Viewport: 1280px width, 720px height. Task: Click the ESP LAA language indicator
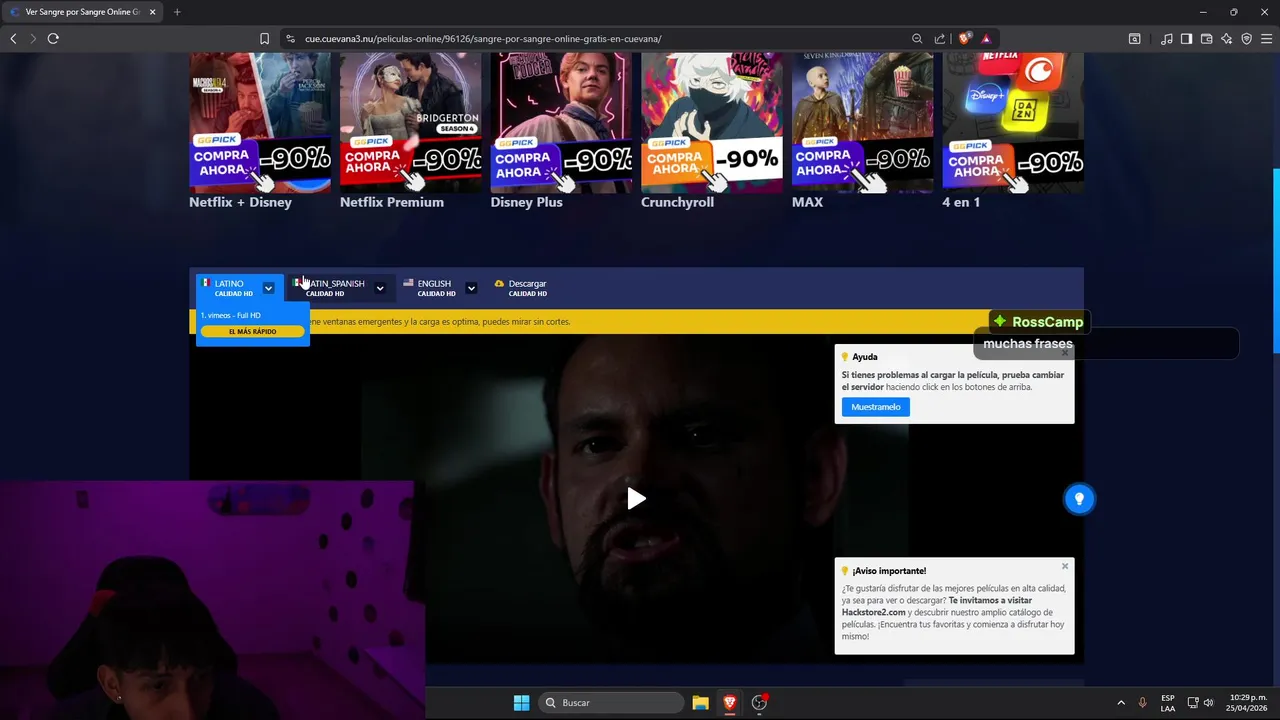(1168, 703)
